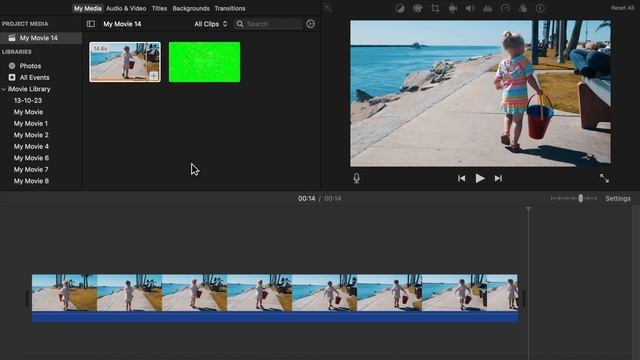Click the viewer preview of the girl walking
The height and width of the screenshot is (360, 640).
(480, 93)
